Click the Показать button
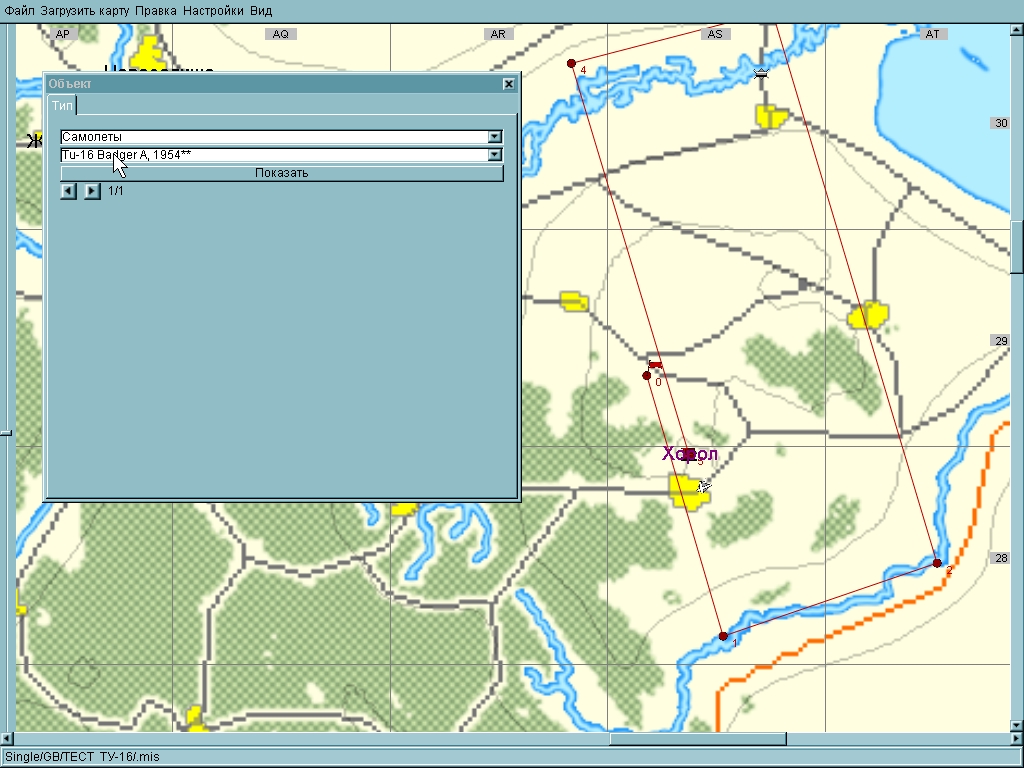Image resolution: width=1024 pixels, height=768 pixels. pyautogui.click(x=281, y=173)
